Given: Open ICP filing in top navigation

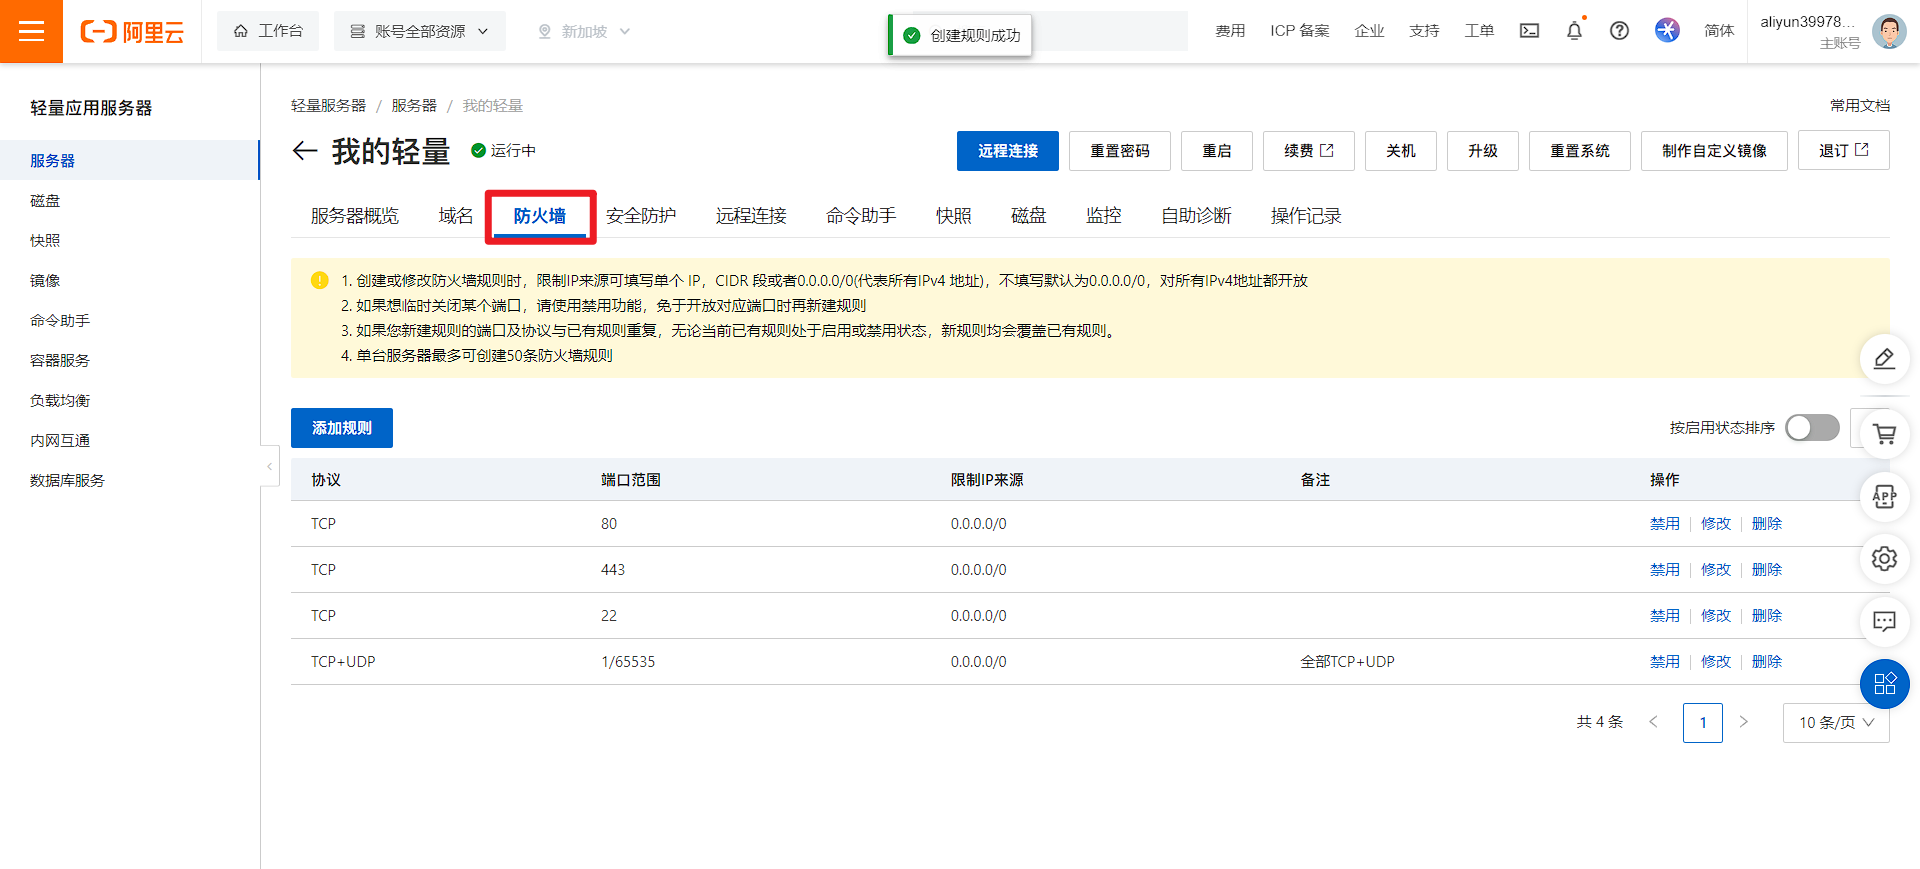Looking at the screenshot, I should tap(1300, 31).
